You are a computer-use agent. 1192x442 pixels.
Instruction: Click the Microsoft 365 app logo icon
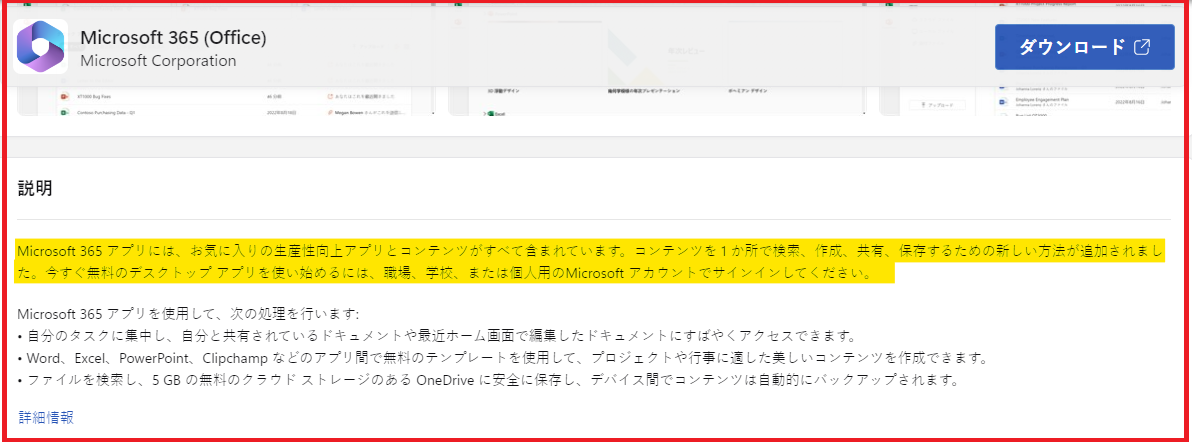point(40,46)
